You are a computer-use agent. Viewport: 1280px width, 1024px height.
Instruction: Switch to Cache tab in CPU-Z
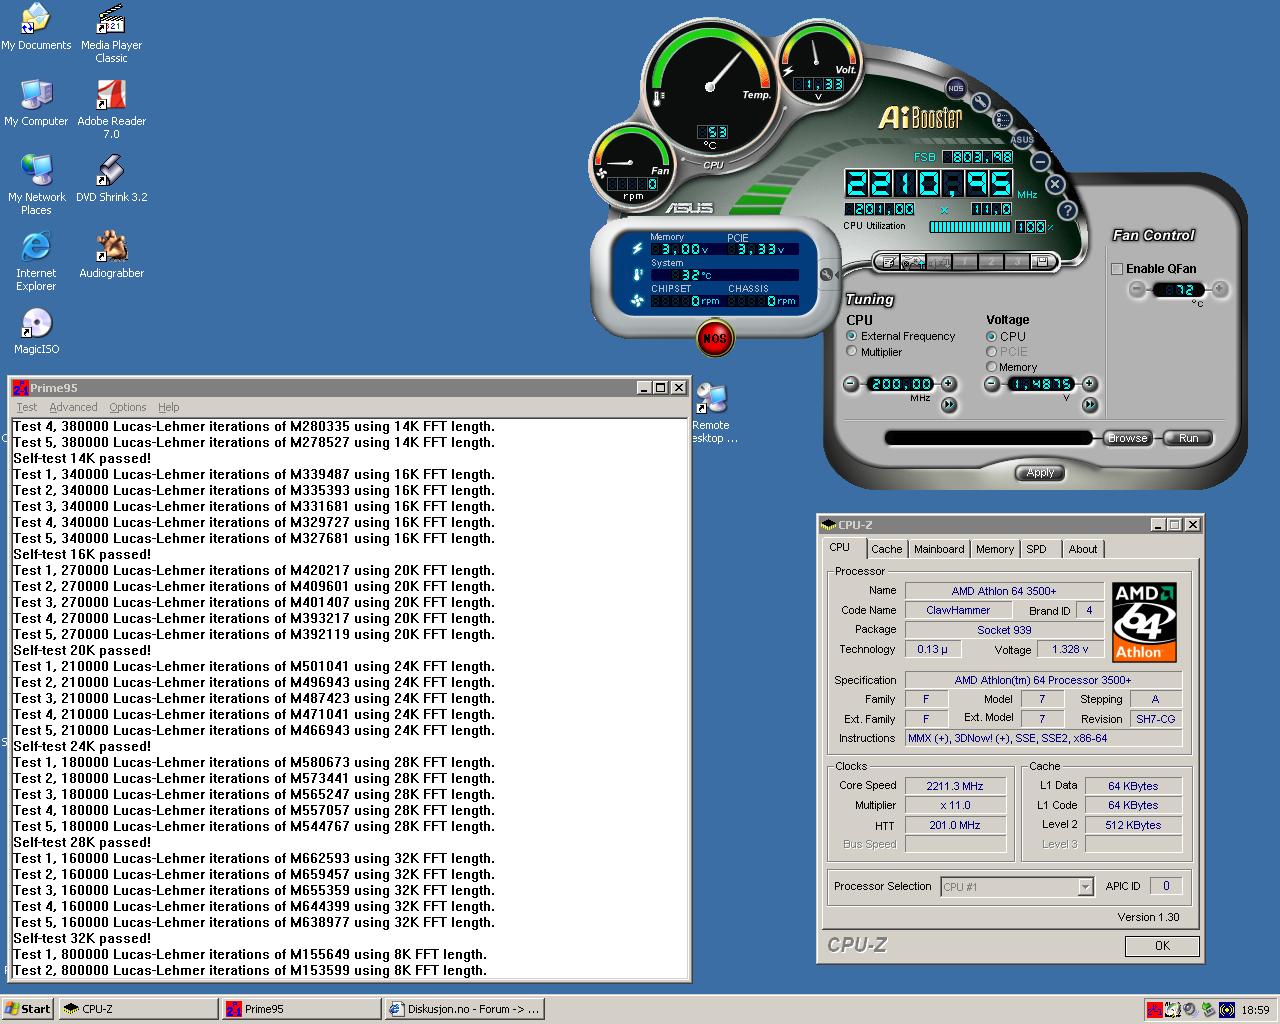pyautogui.click(x=886, y=549)
